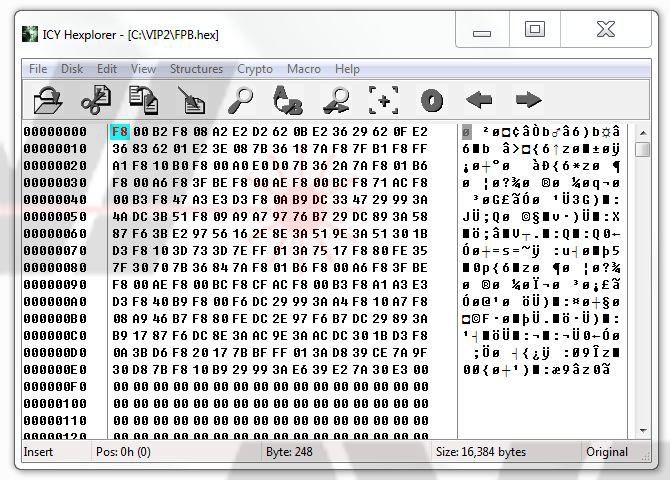
Task: Open the Structures menu
Action: (x=196, y=69)
